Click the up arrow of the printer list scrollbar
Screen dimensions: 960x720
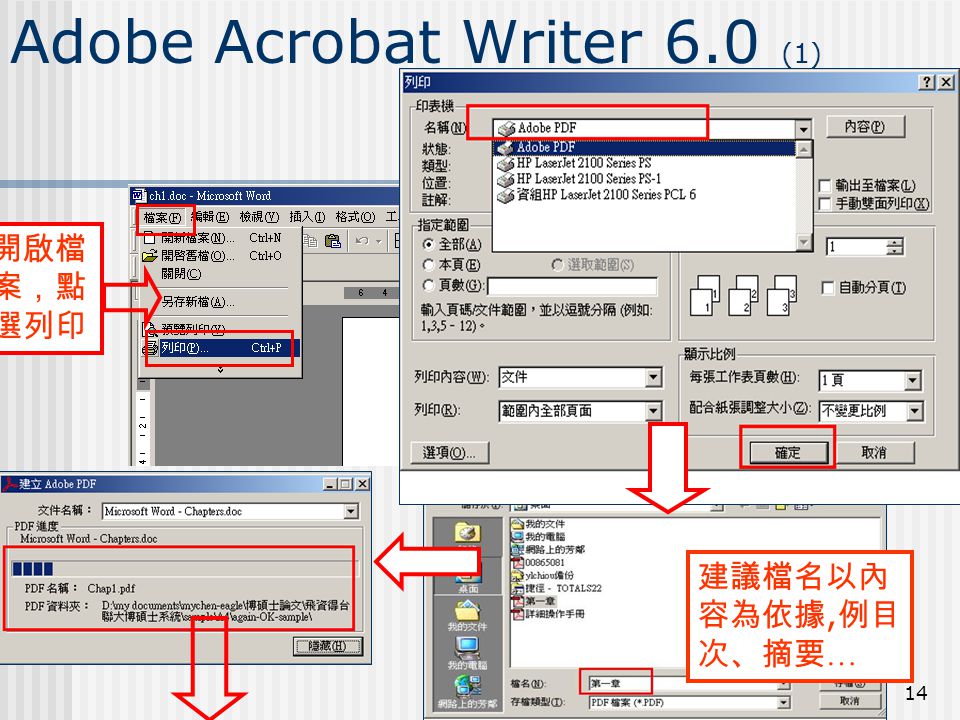coord(804,149)
